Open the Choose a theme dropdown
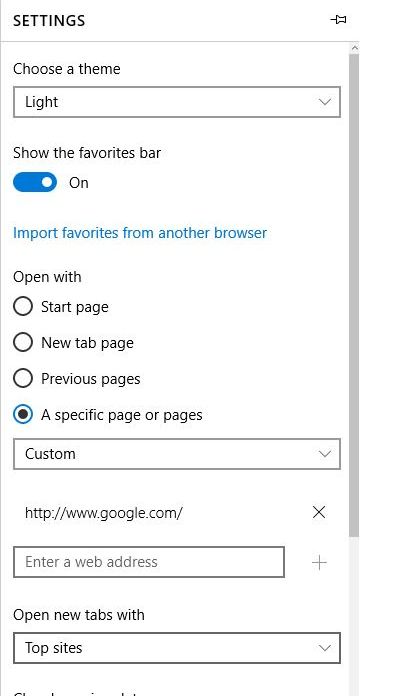The width and height of the screenshot is (407, 696). (x=177, y=102)
